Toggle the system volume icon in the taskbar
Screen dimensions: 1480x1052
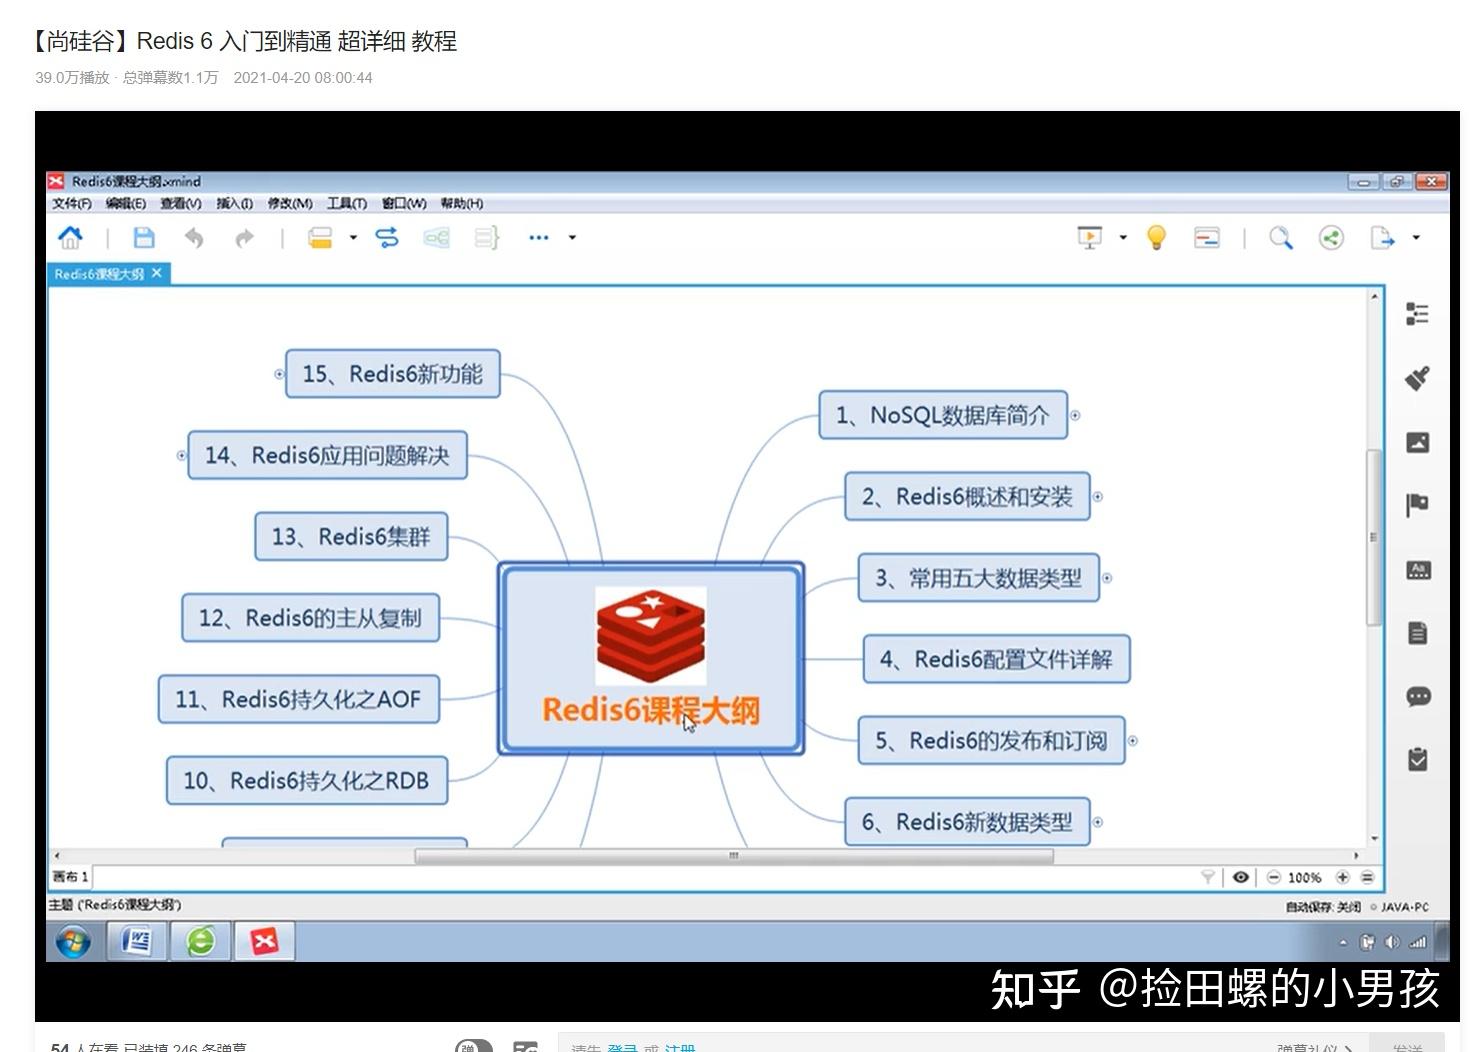point(1391,942)
